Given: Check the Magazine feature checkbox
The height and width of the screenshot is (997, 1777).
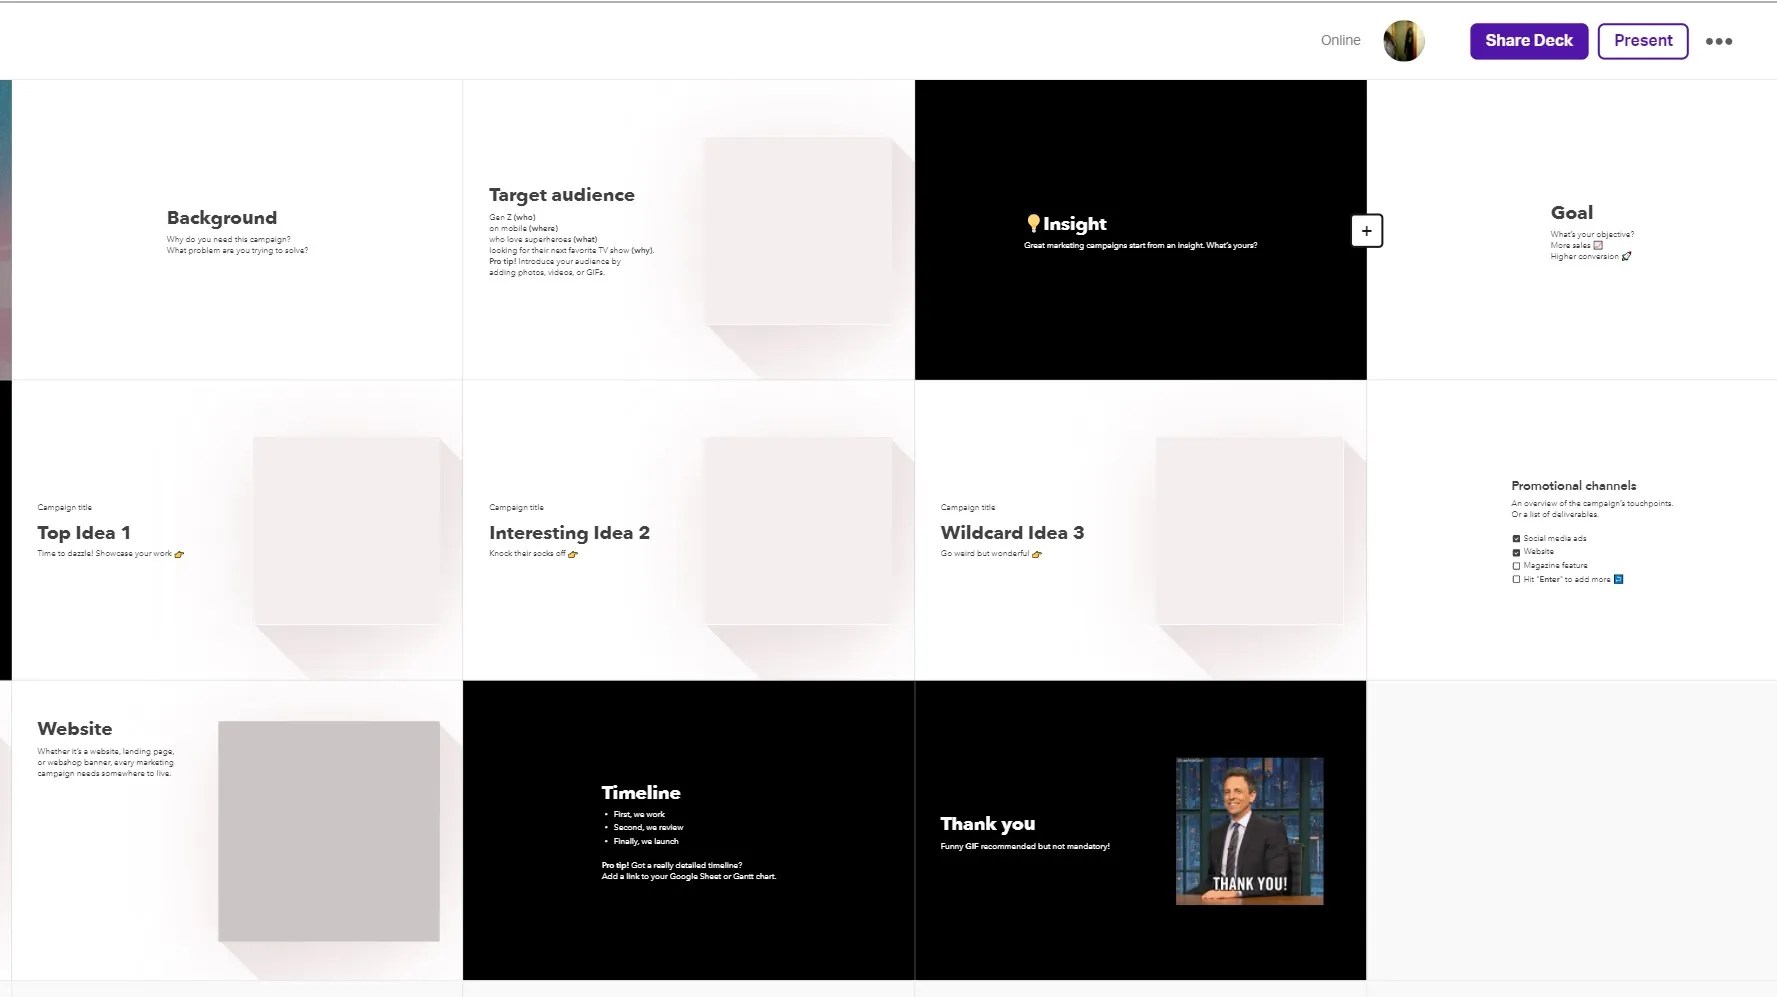Looking at the screenshot, I should point(1516,565).
